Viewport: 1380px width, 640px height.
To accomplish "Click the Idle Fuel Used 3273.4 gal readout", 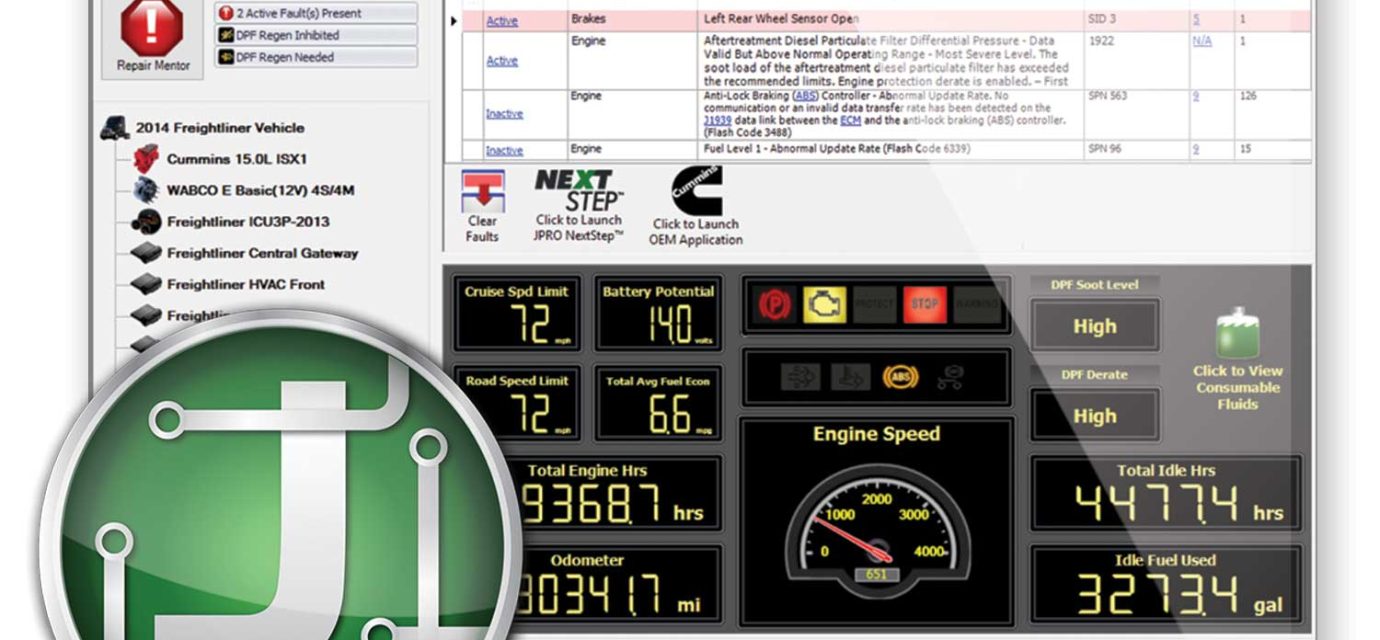I will coord(1167,583).
